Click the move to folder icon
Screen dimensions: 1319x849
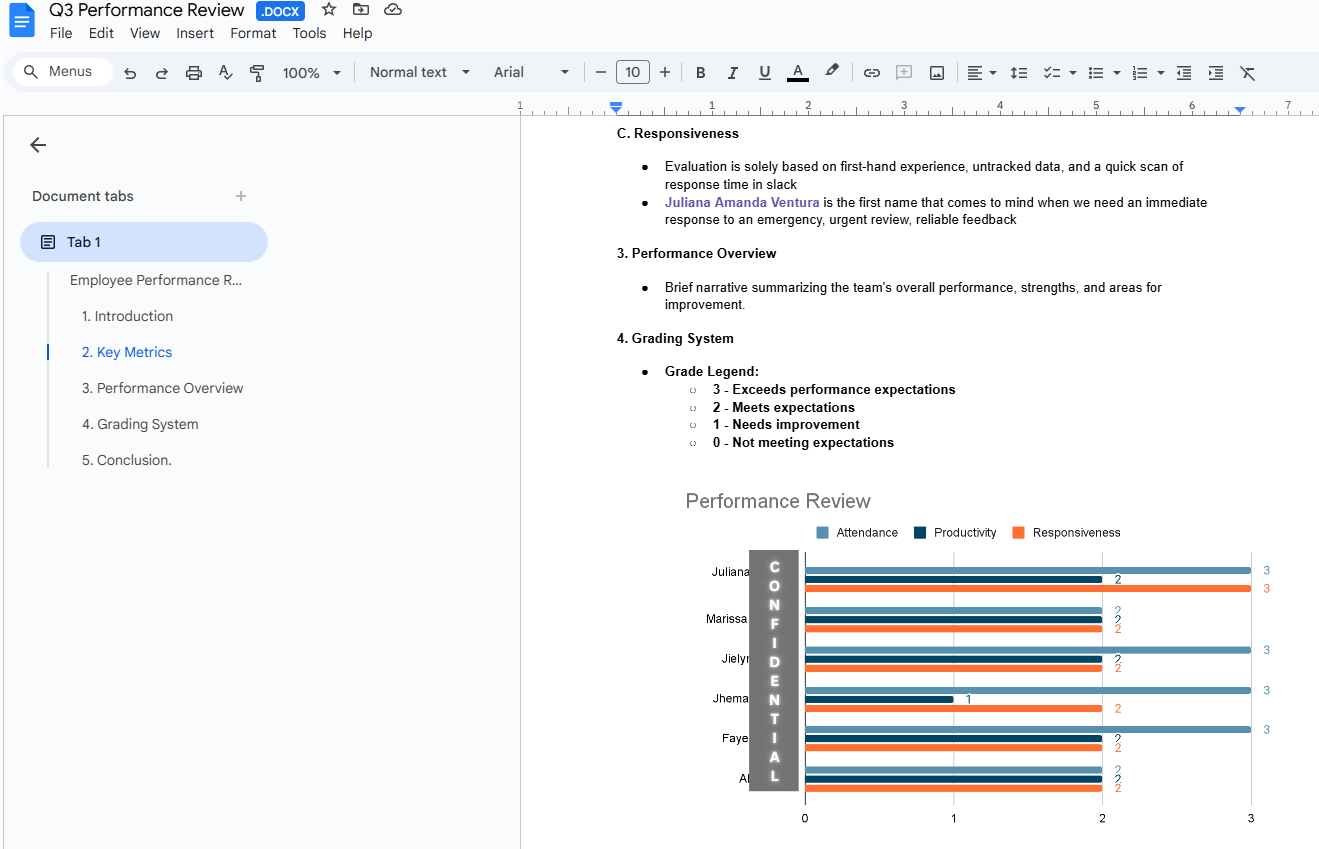(361, 10)
